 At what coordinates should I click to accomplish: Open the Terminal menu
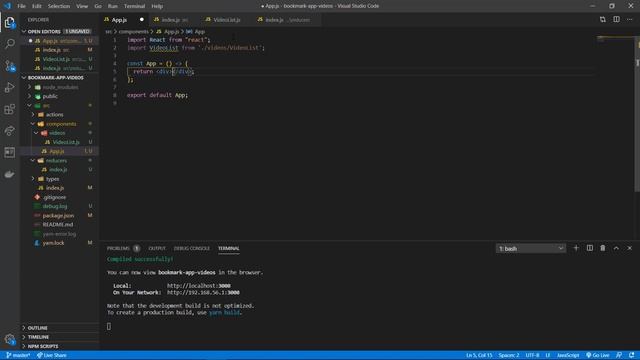[134, 6]
